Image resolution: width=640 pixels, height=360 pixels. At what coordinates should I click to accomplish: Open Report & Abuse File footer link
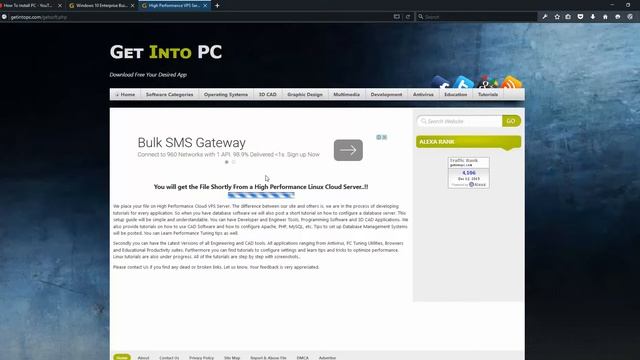pos(268,358)
